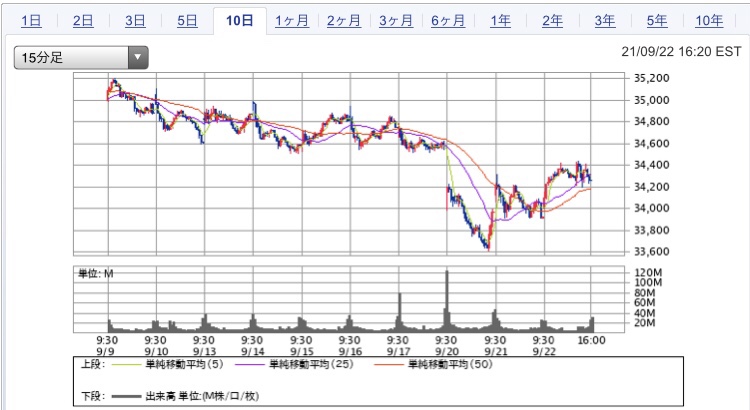Click the purple line swatch for 単純移動平均(25)

click(250, 365)
